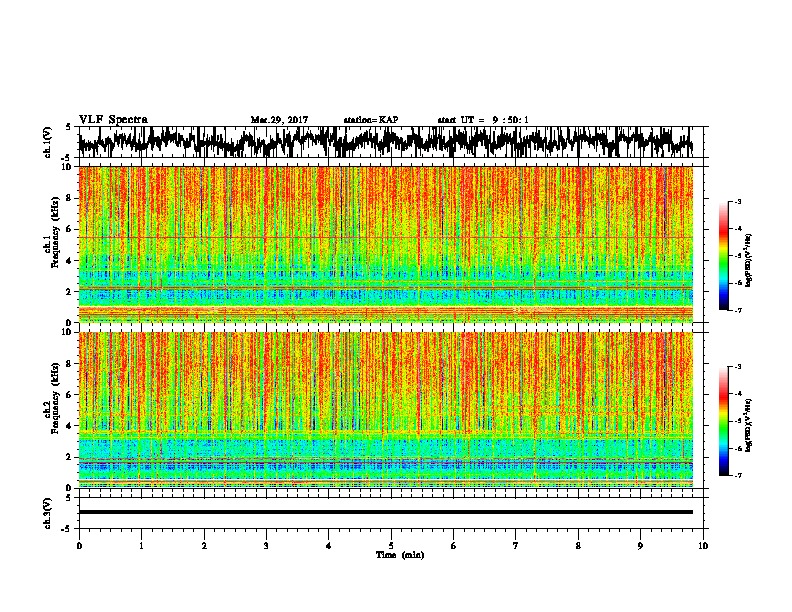Viewport: 792px width, 612px height.
Task: Click the time-axis tick label "4"
Action: 329,546
